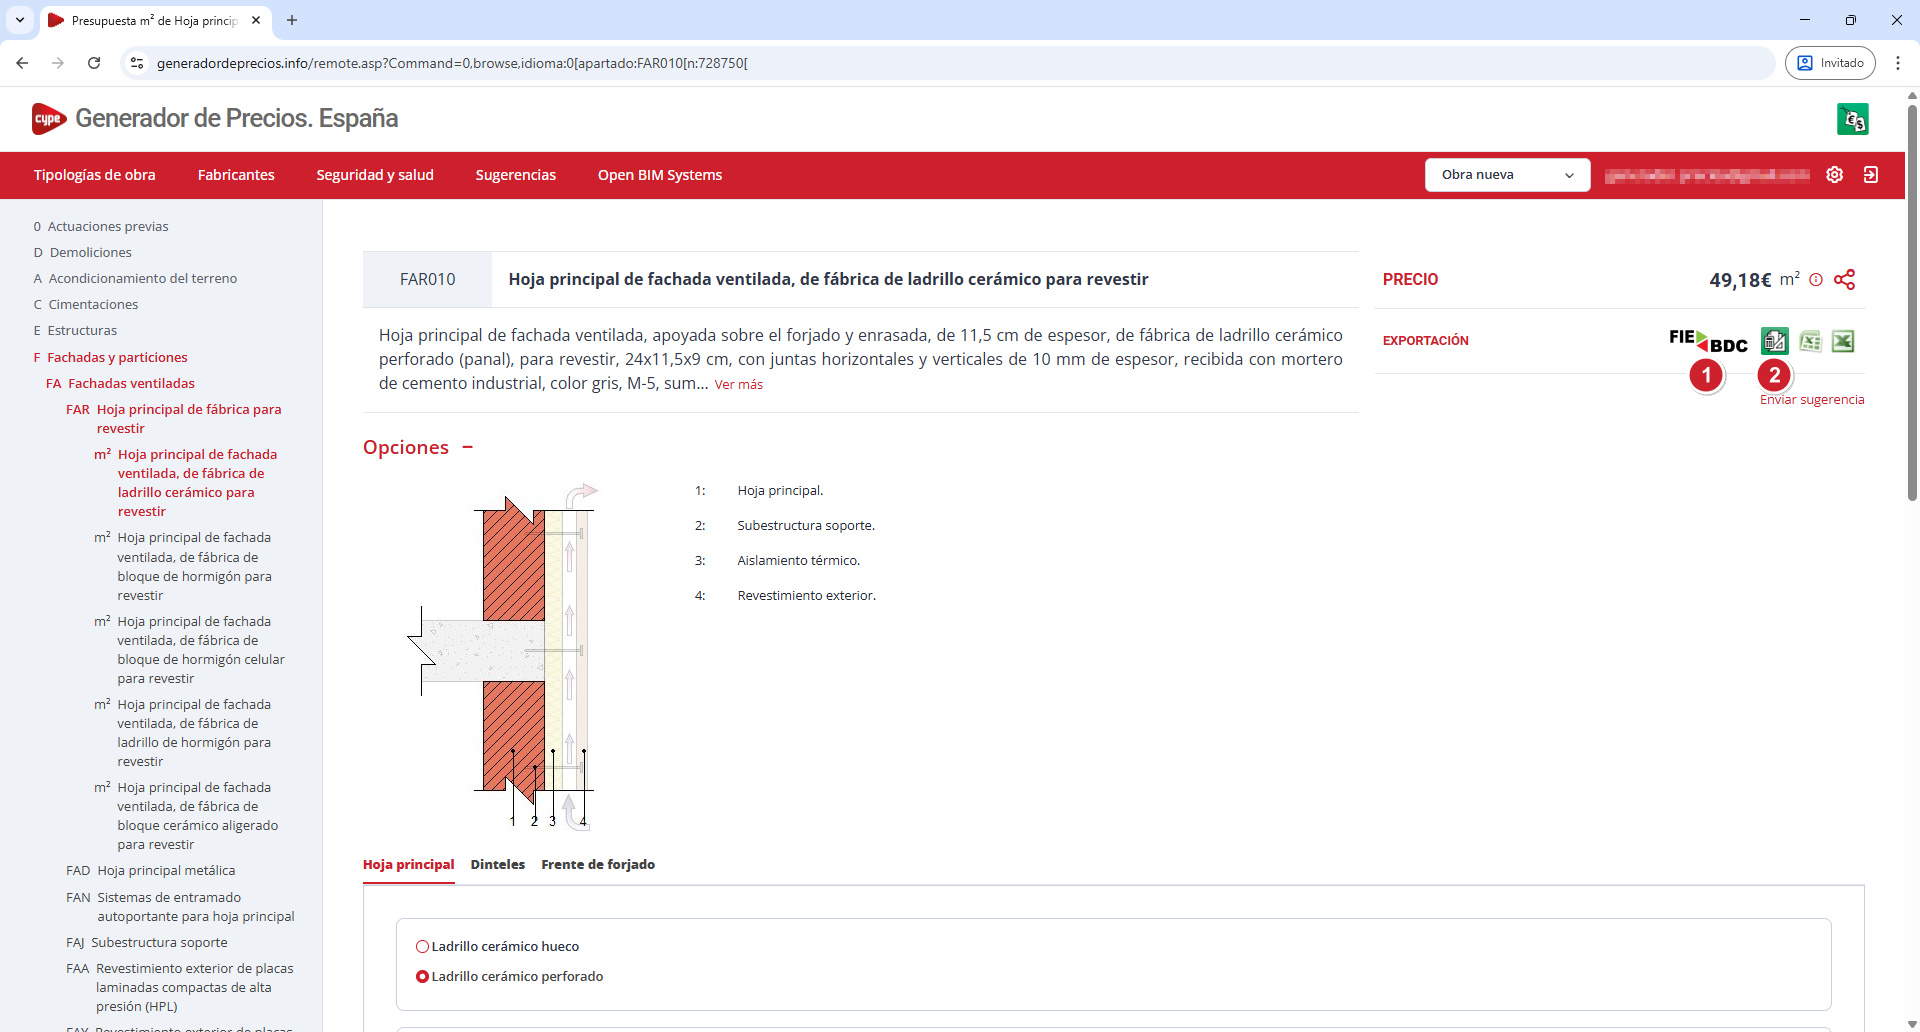Viewport: 1920px width, 1032px height.
Task: Switch to the Dinteles tab
Action: click(497, 865)
